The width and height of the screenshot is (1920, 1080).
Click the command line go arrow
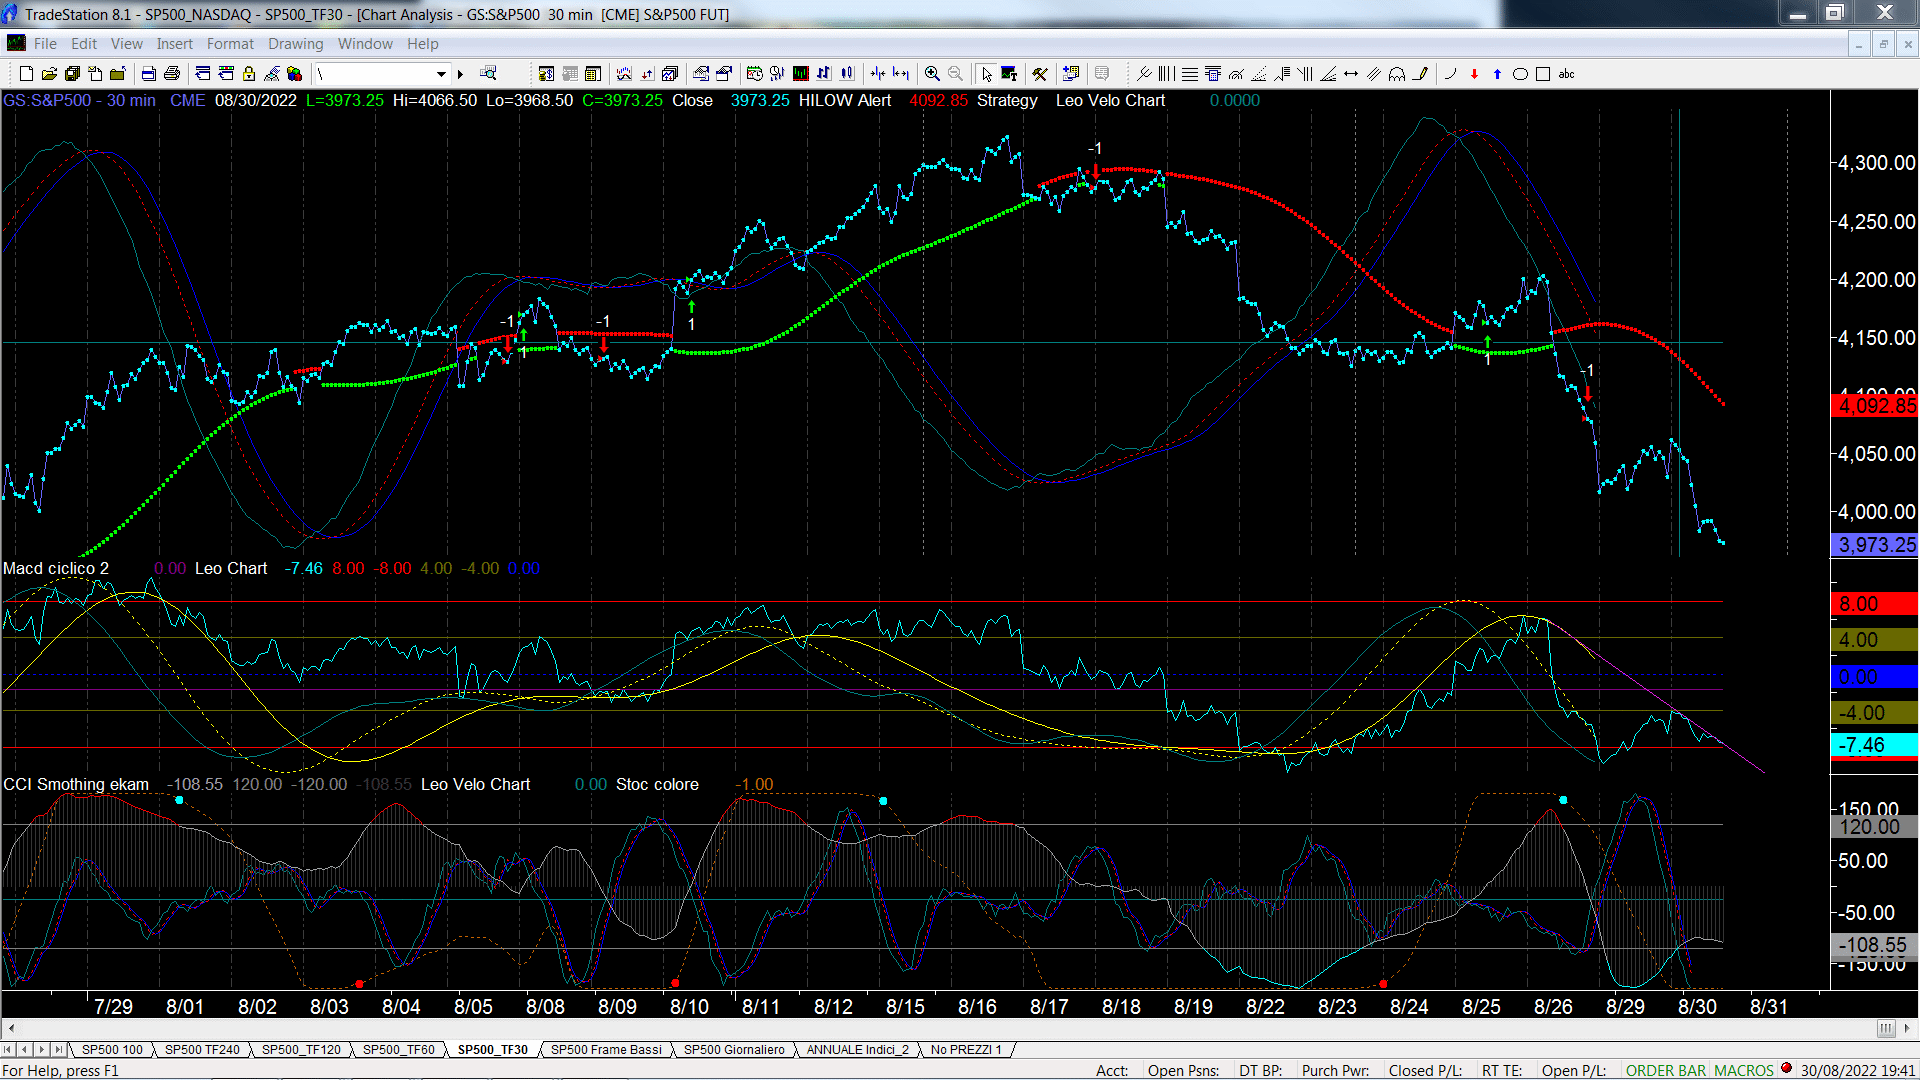pyautogui.click(x=461, y=74)
